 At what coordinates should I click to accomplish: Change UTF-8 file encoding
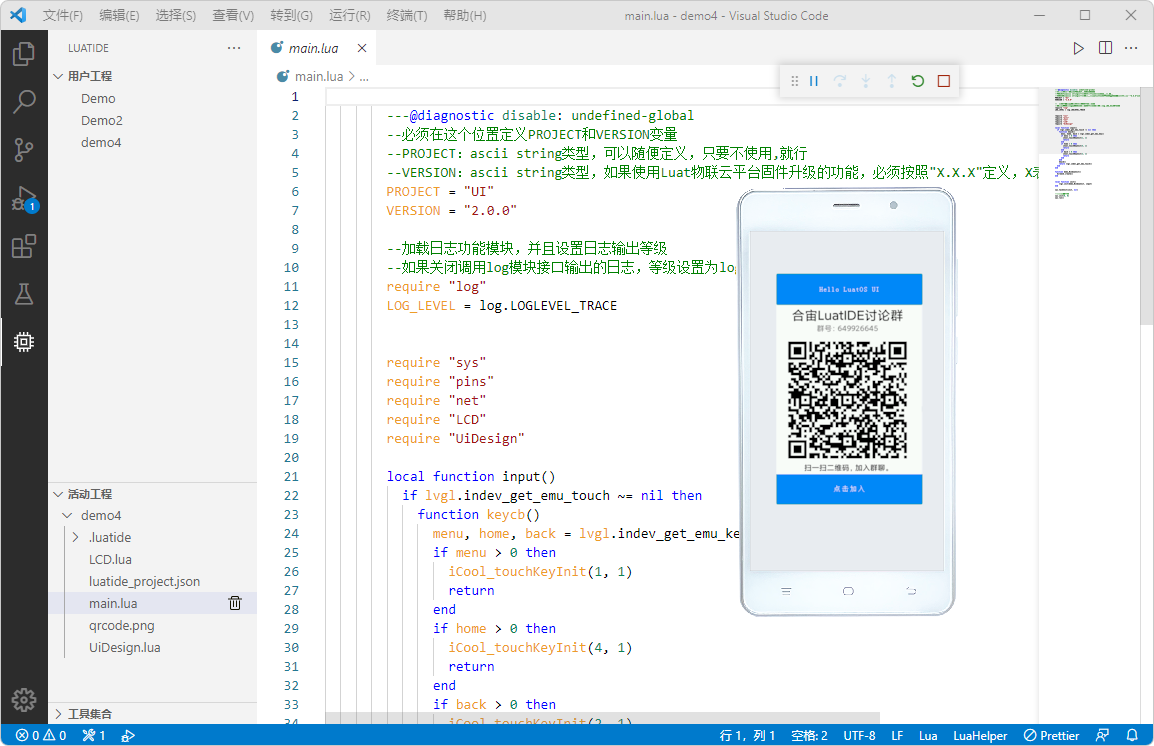click(859, 735)
